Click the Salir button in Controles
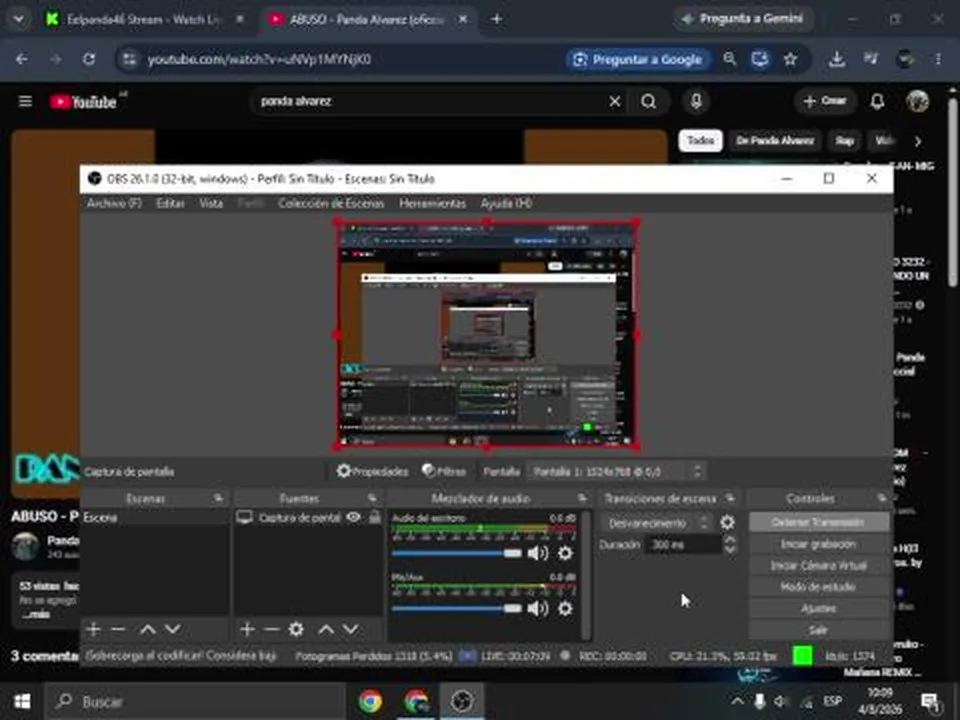 tap(819, 629)
